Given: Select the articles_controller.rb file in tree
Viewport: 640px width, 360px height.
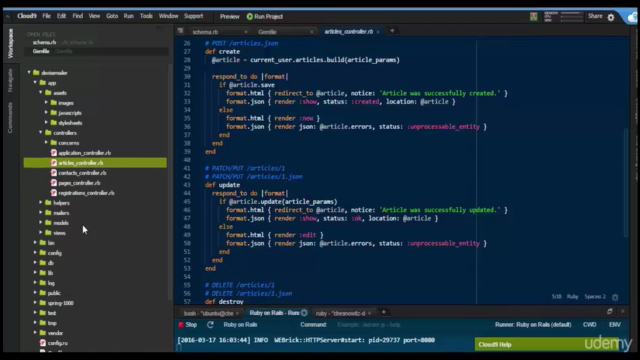Looking at the screenshot, I should (x=95, y=163).
